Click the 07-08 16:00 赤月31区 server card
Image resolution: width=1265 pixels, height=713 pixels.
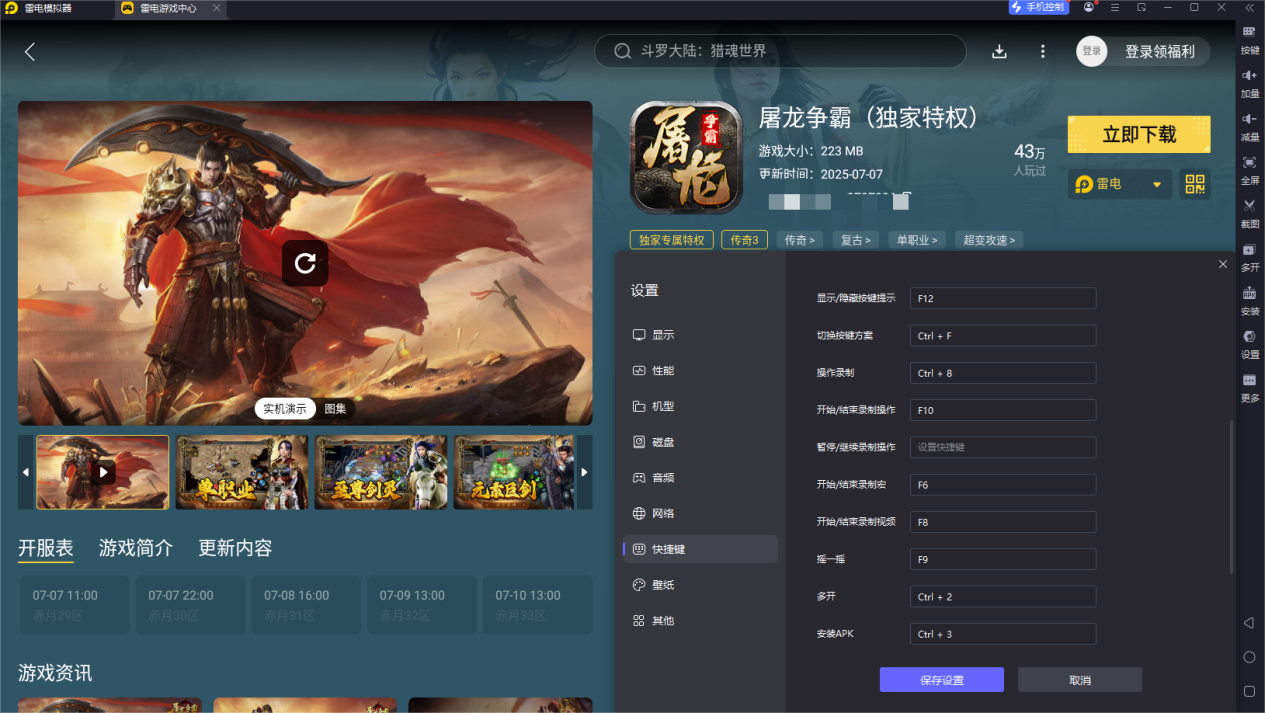pos(304,604)
